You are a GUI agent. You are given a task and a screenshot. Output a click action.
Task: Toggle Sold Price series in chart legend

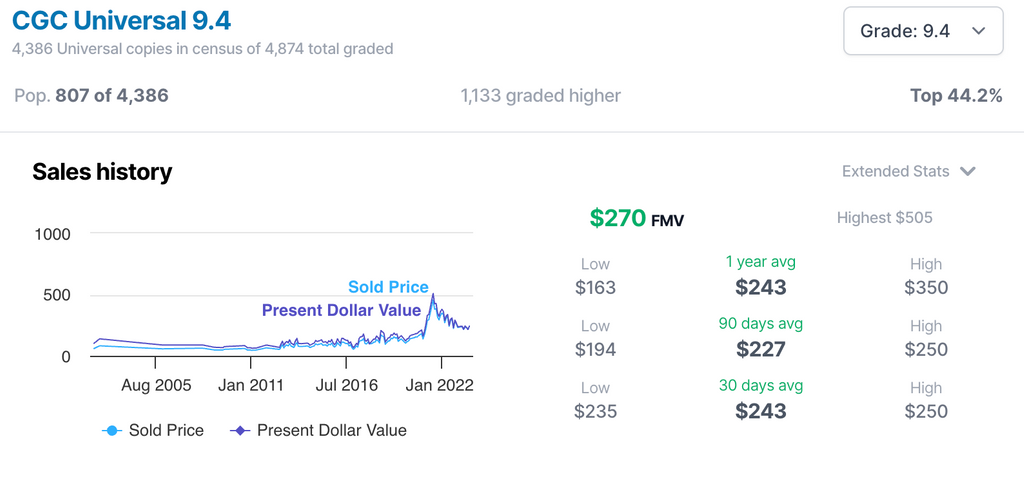[x=153, y=431]
